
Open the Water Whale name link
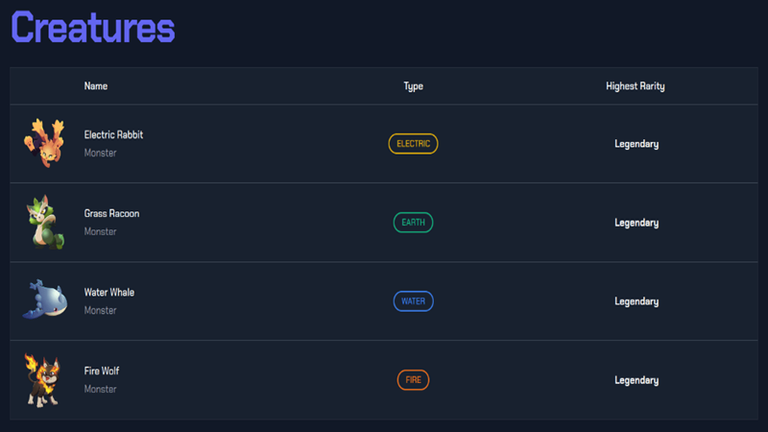pyautogui.click(x=109, y=292)
